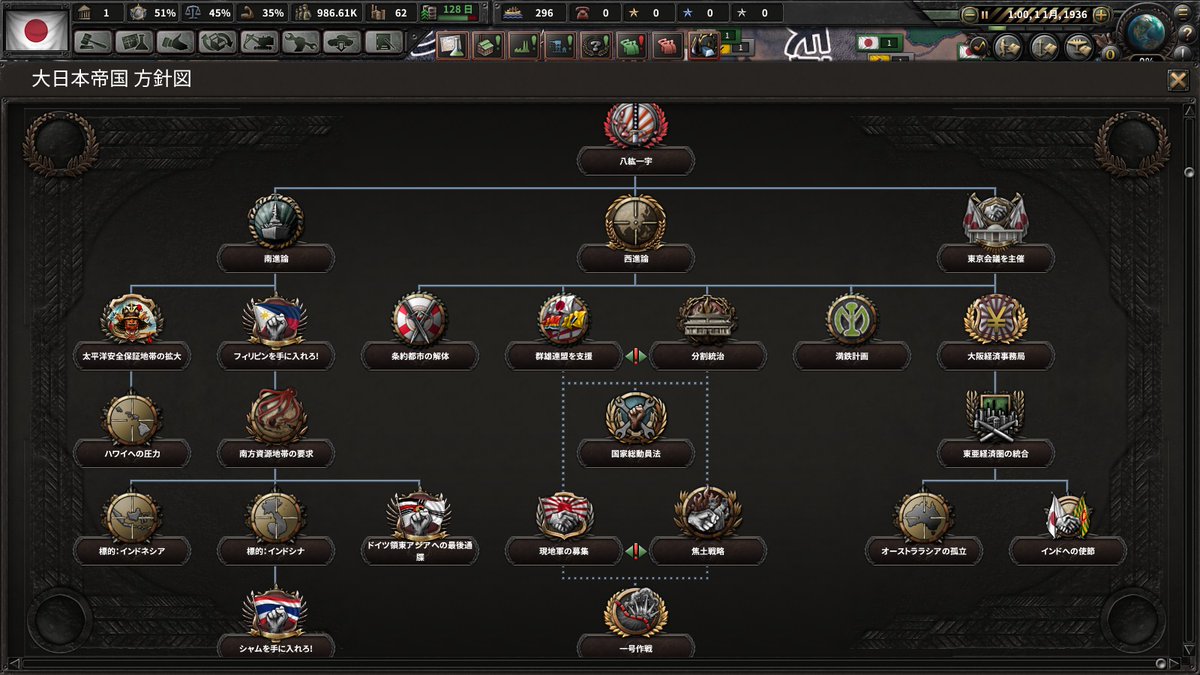Close the 大日本帝国 方針図 window
This screenshot has width=1200, height=675.
pyautogui.click(x=1178, y=80)
